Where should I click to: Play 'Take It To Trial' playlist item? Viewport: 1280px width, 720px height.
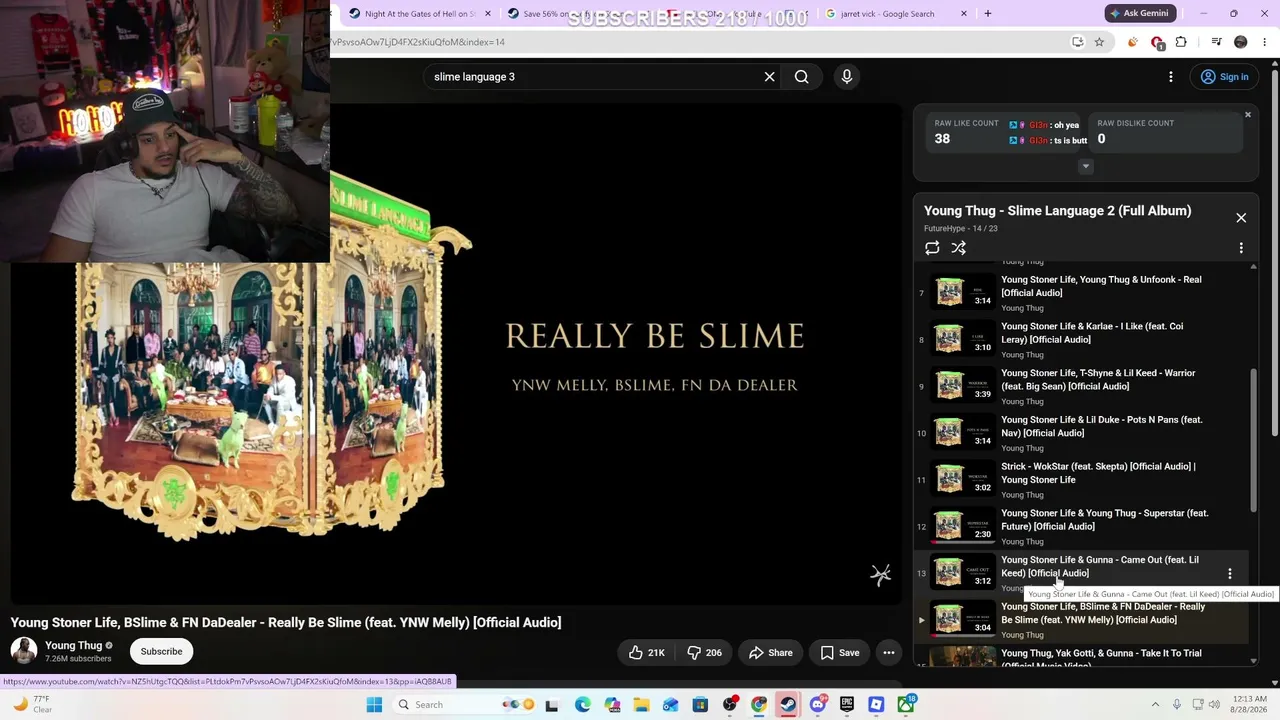coord(1081,655)
